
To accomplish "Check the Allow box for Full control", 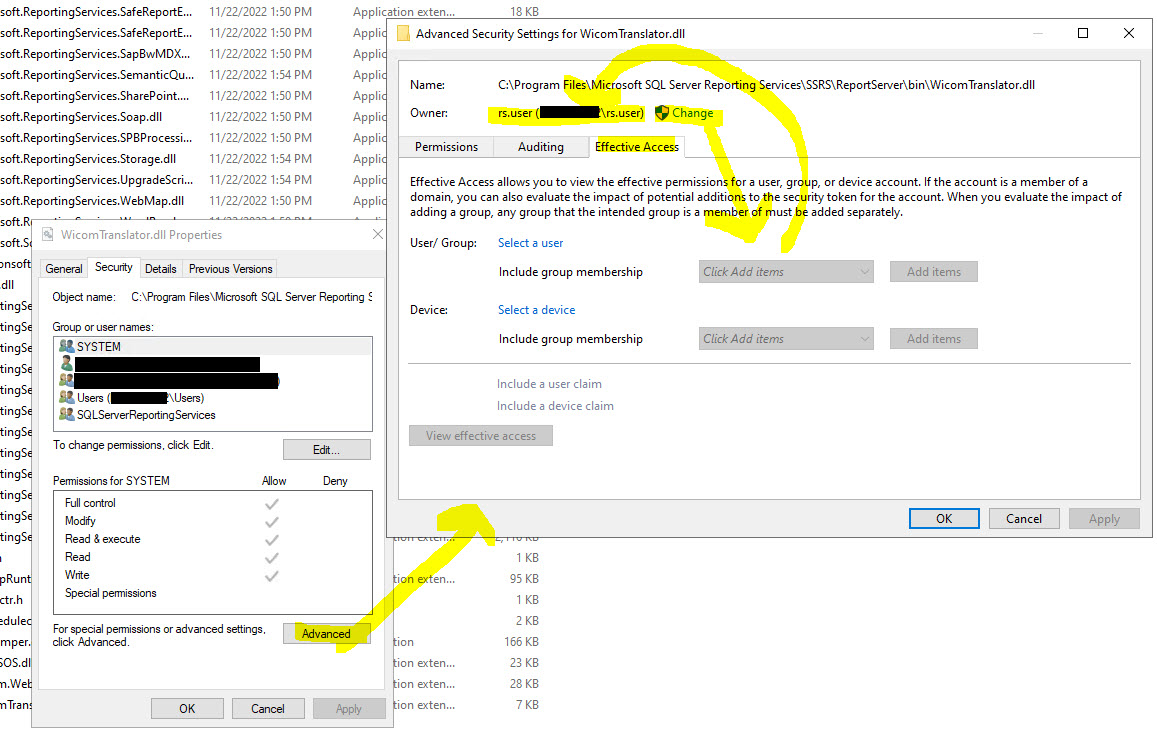I will pyautogui.click(x=271, y=503).
